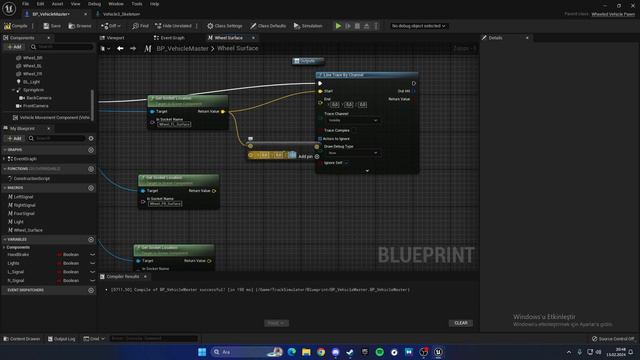Click My Blueprint search field

pyautogui.click(x=57, y=138)
